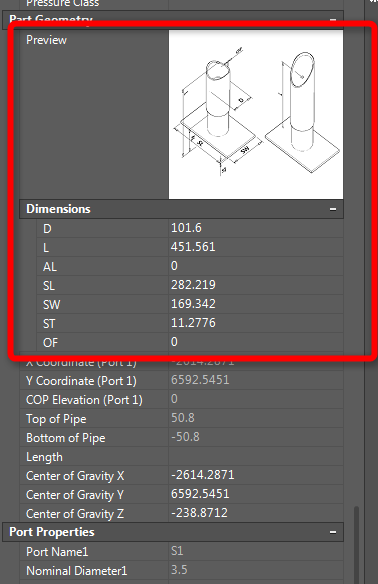This screenshot has width=378, height=584.
Task: Select the COP Elevation (Port 1) row
Action: click(181, 399)
